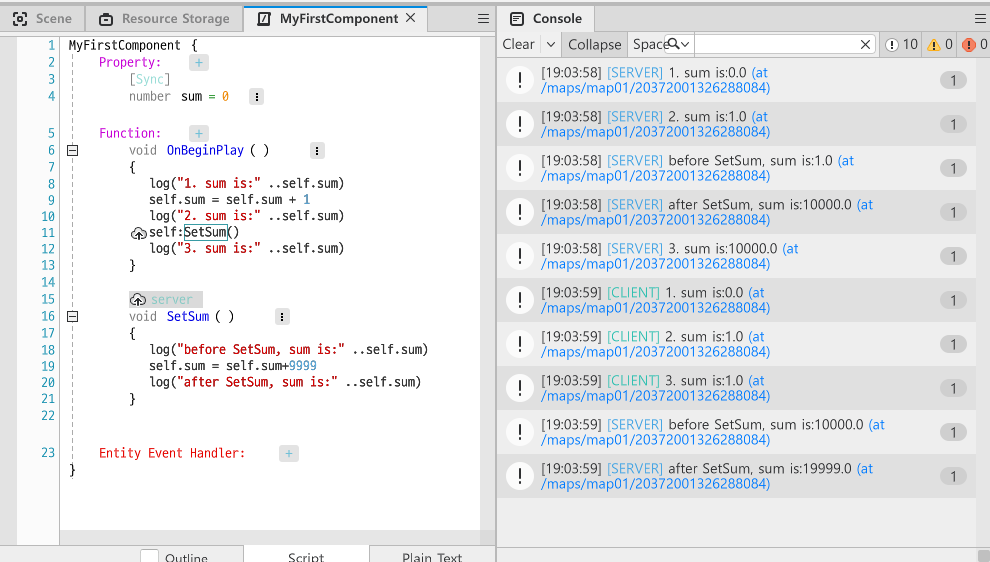Viewport: 990px width, 562px height.
Task: Click server call icon beside self:SetSum()
Action: pos(138,233)
